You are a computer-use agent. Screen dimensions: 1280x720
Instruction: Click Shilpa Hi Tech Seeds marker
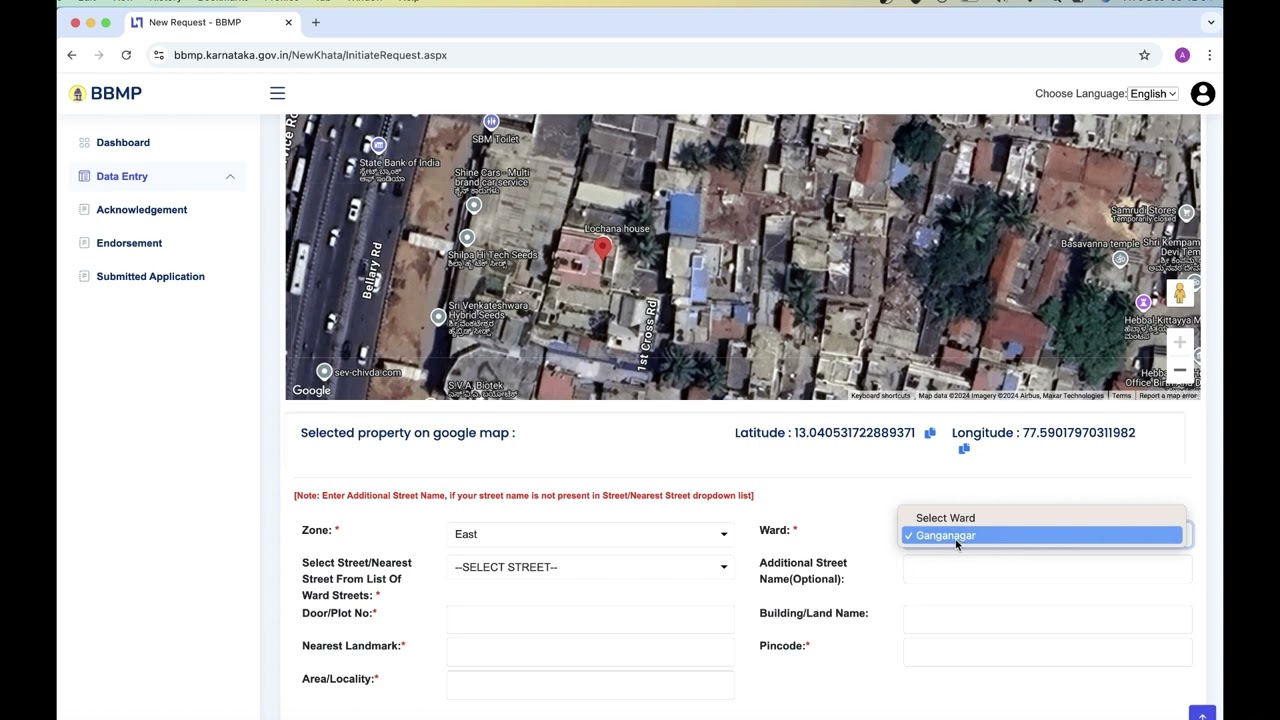point(467,238)
